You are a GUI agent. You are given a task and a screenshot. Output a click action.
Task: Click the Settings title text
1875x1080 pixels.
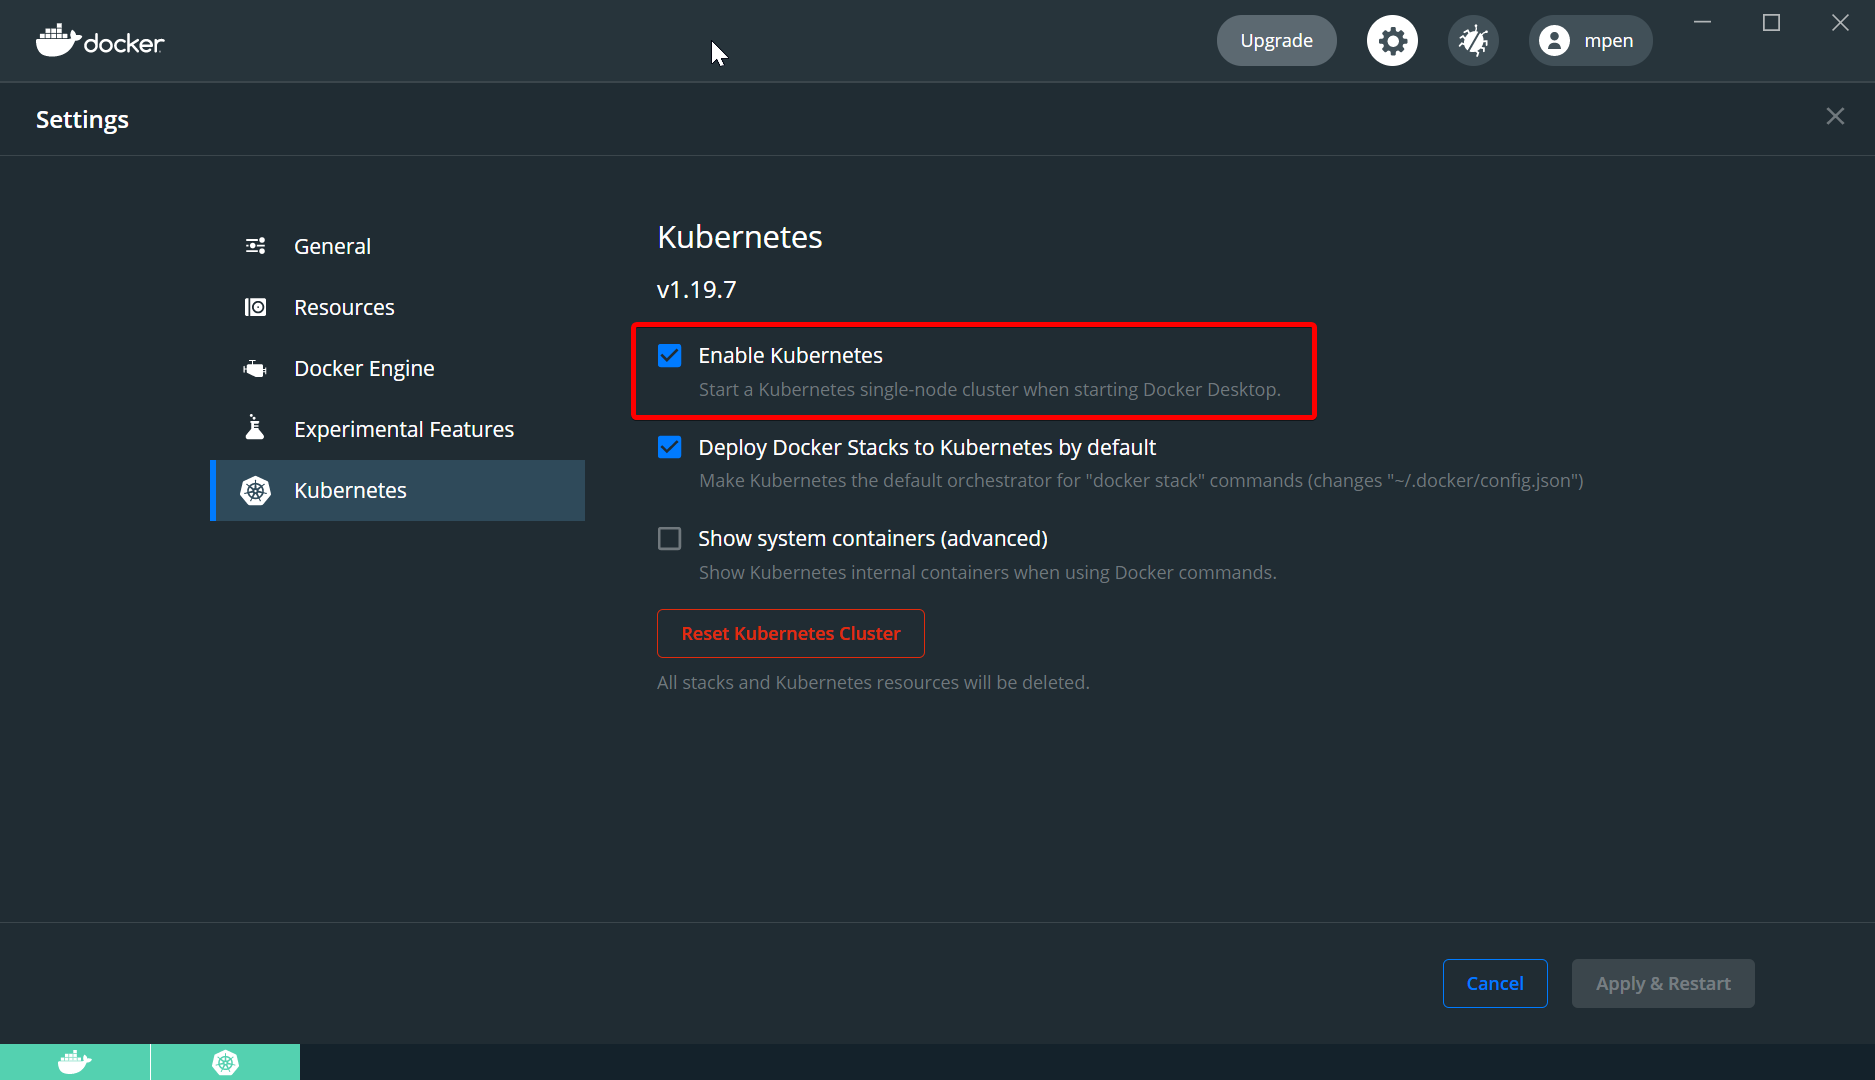click(x=82, y=119)
